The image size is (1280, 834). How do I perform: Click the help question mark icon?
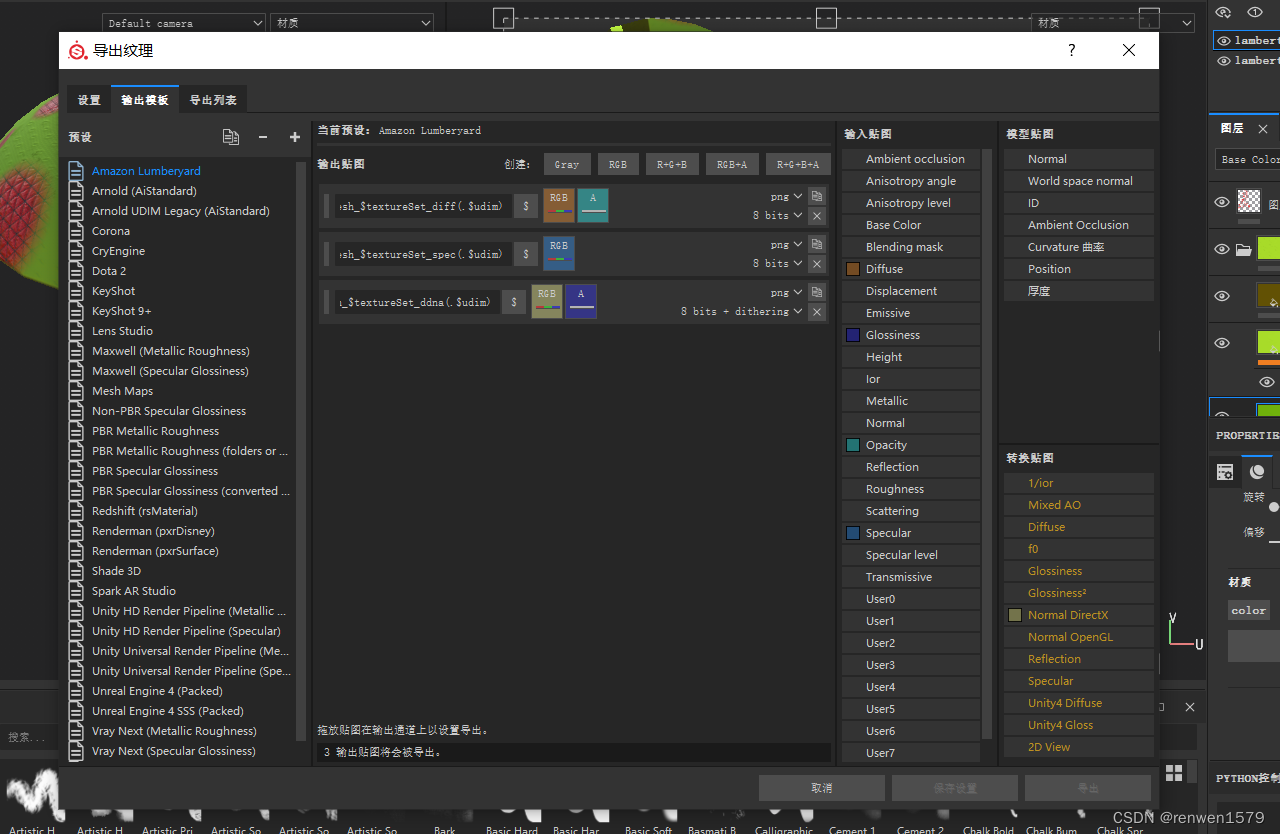1072,50
